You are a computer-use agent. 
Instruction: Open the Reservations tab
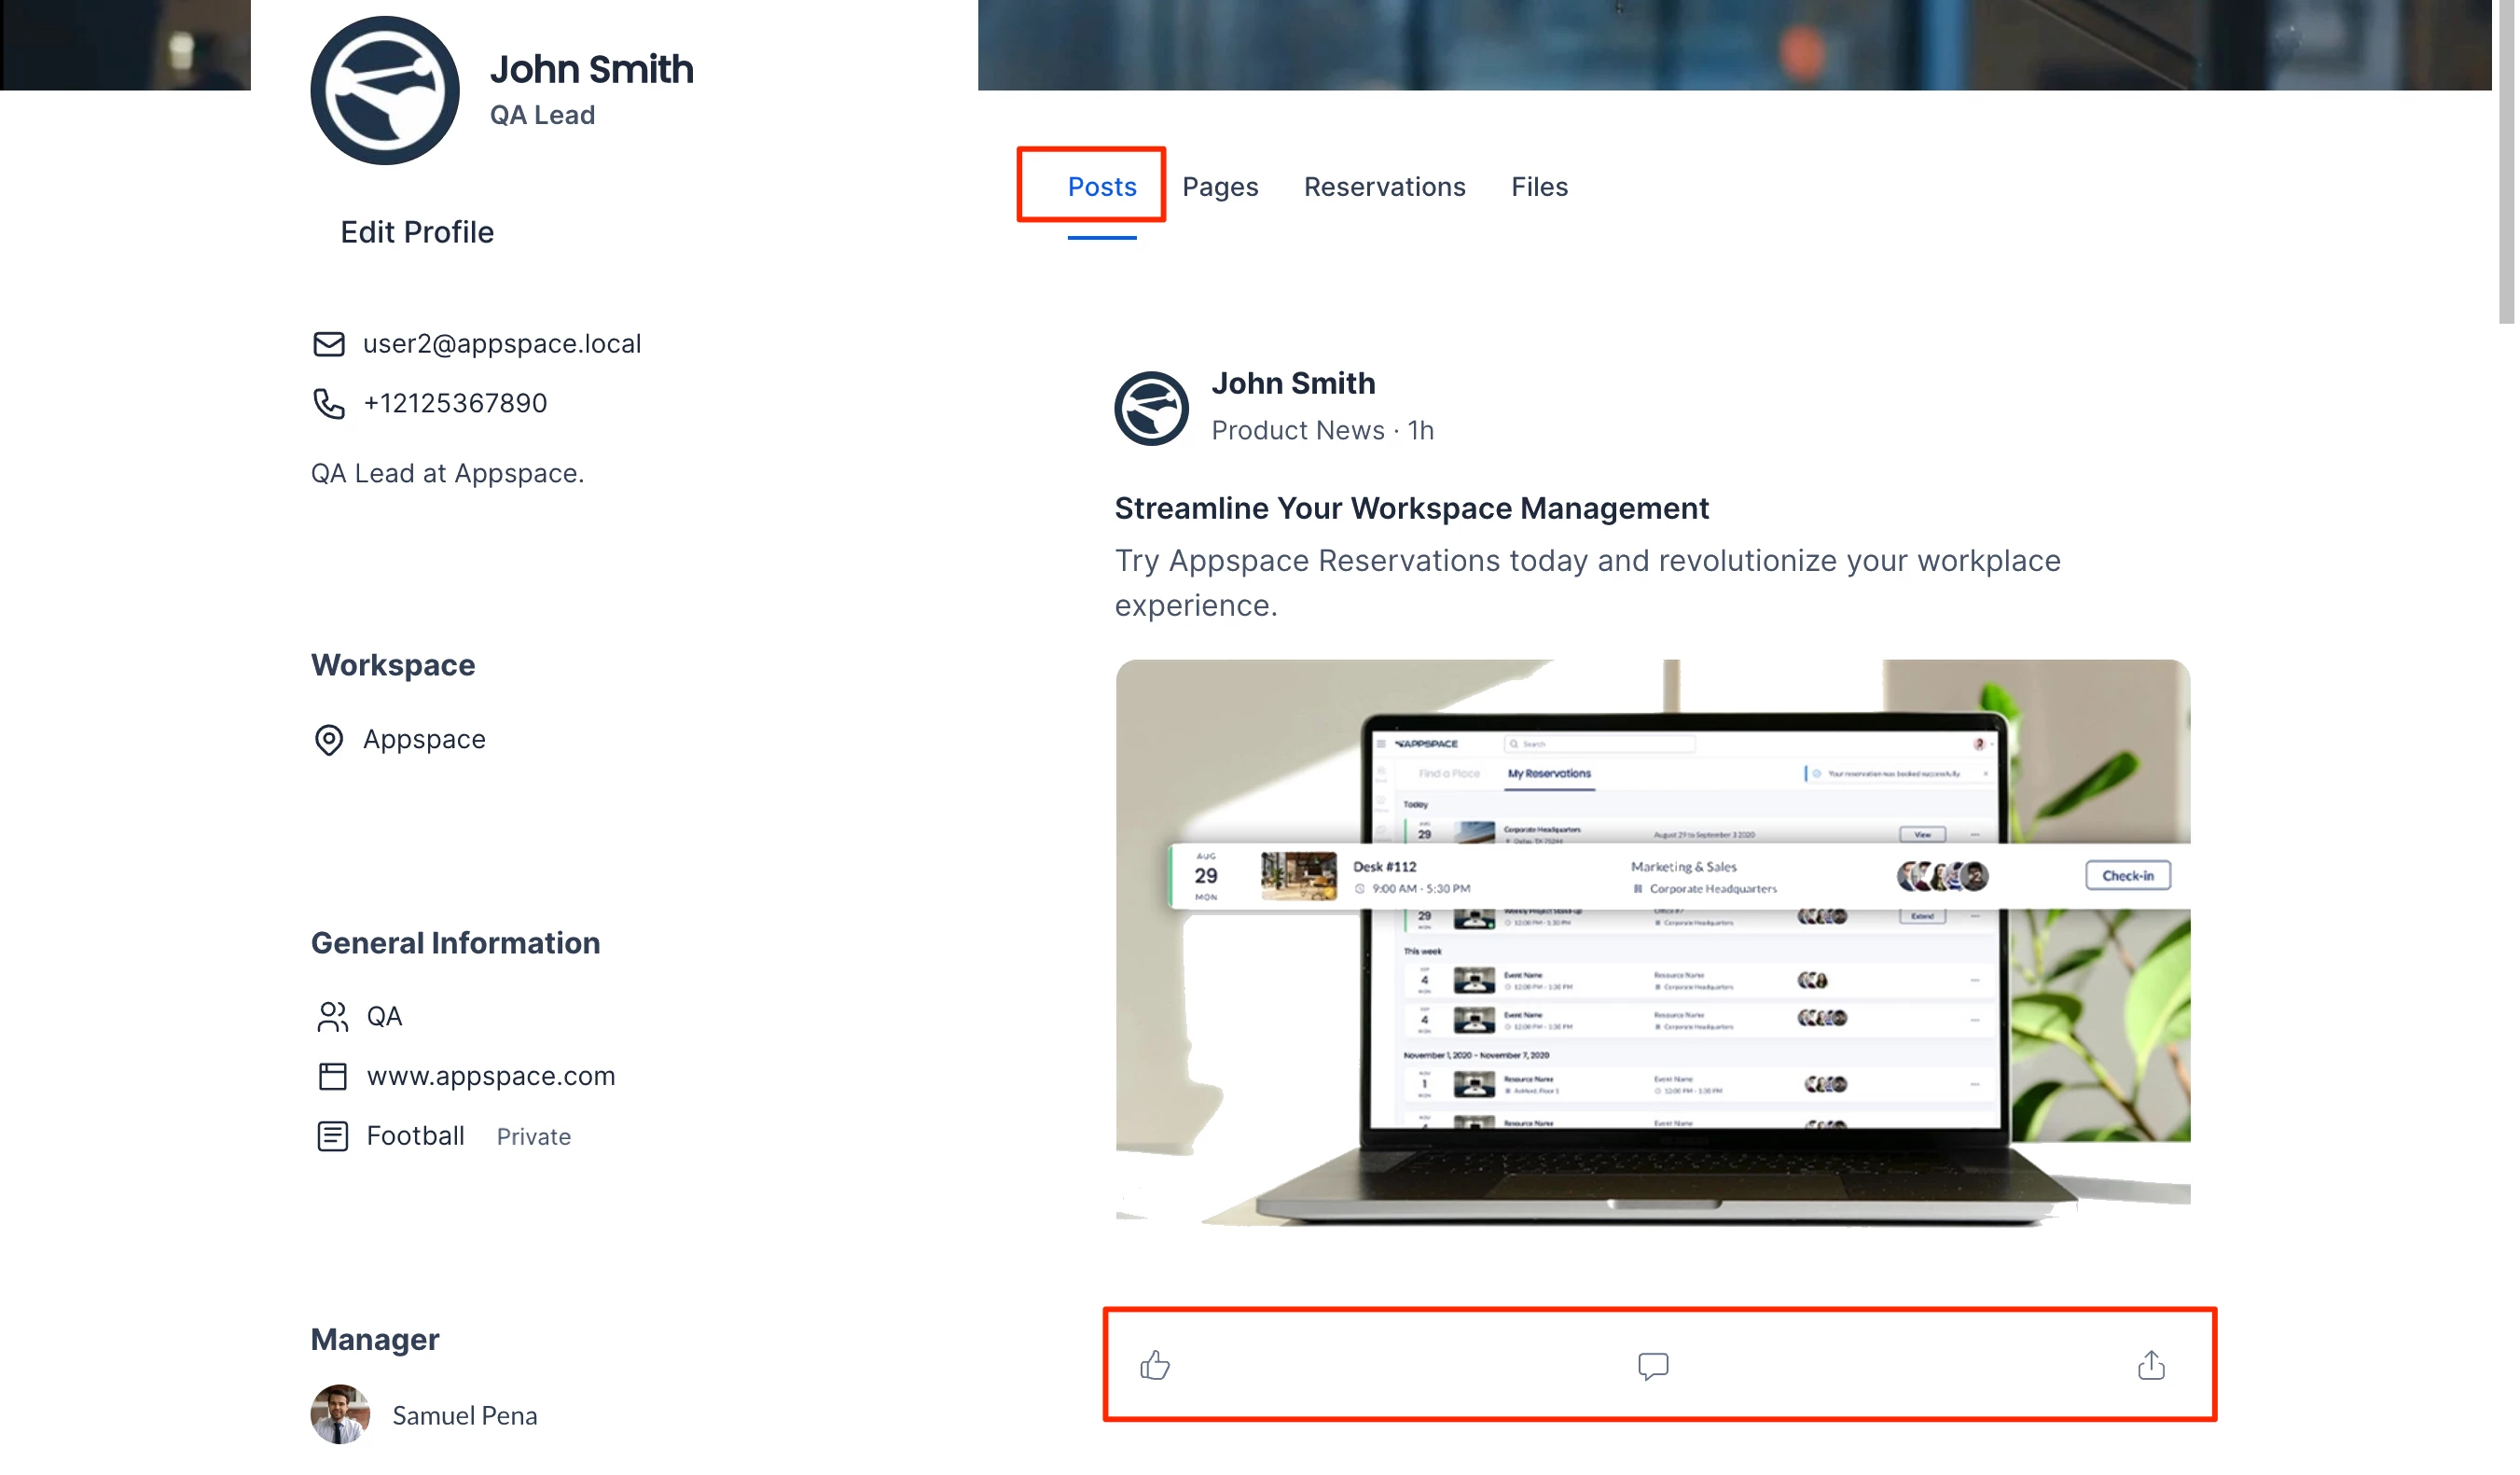tap(1384, 187)
